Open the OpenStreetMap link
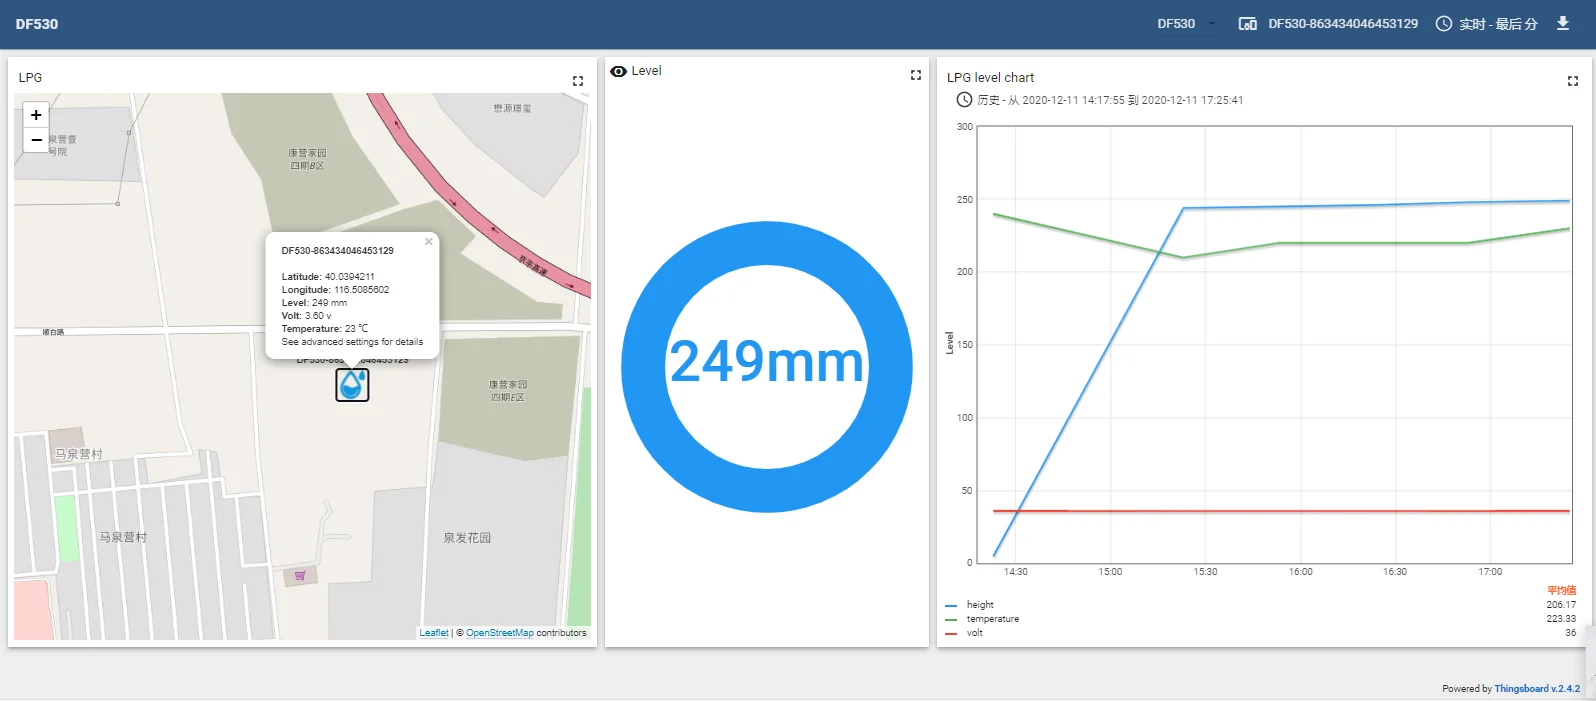The image size is (1596, 701). coord(499,633)
